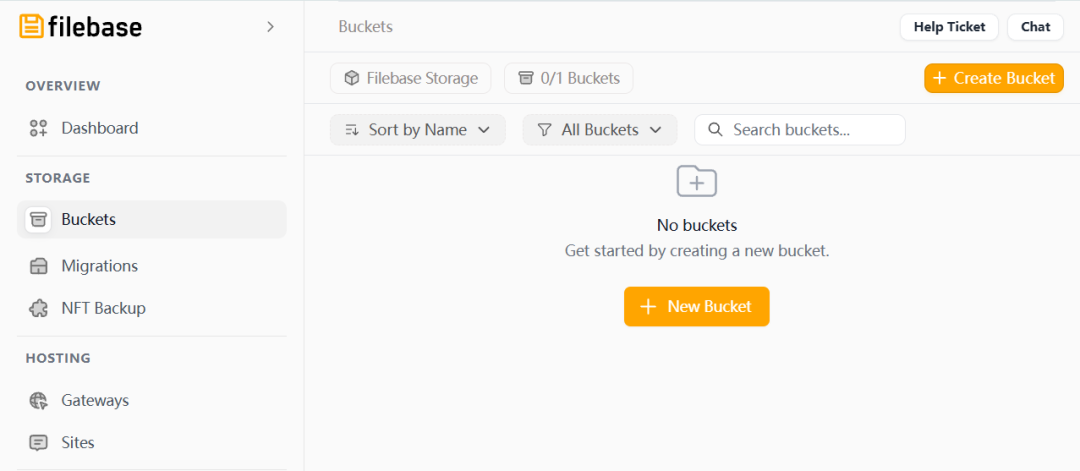Click the Sites chat-page icon
The height and width of the screenshot is (471, 1080).
[39, 443]
